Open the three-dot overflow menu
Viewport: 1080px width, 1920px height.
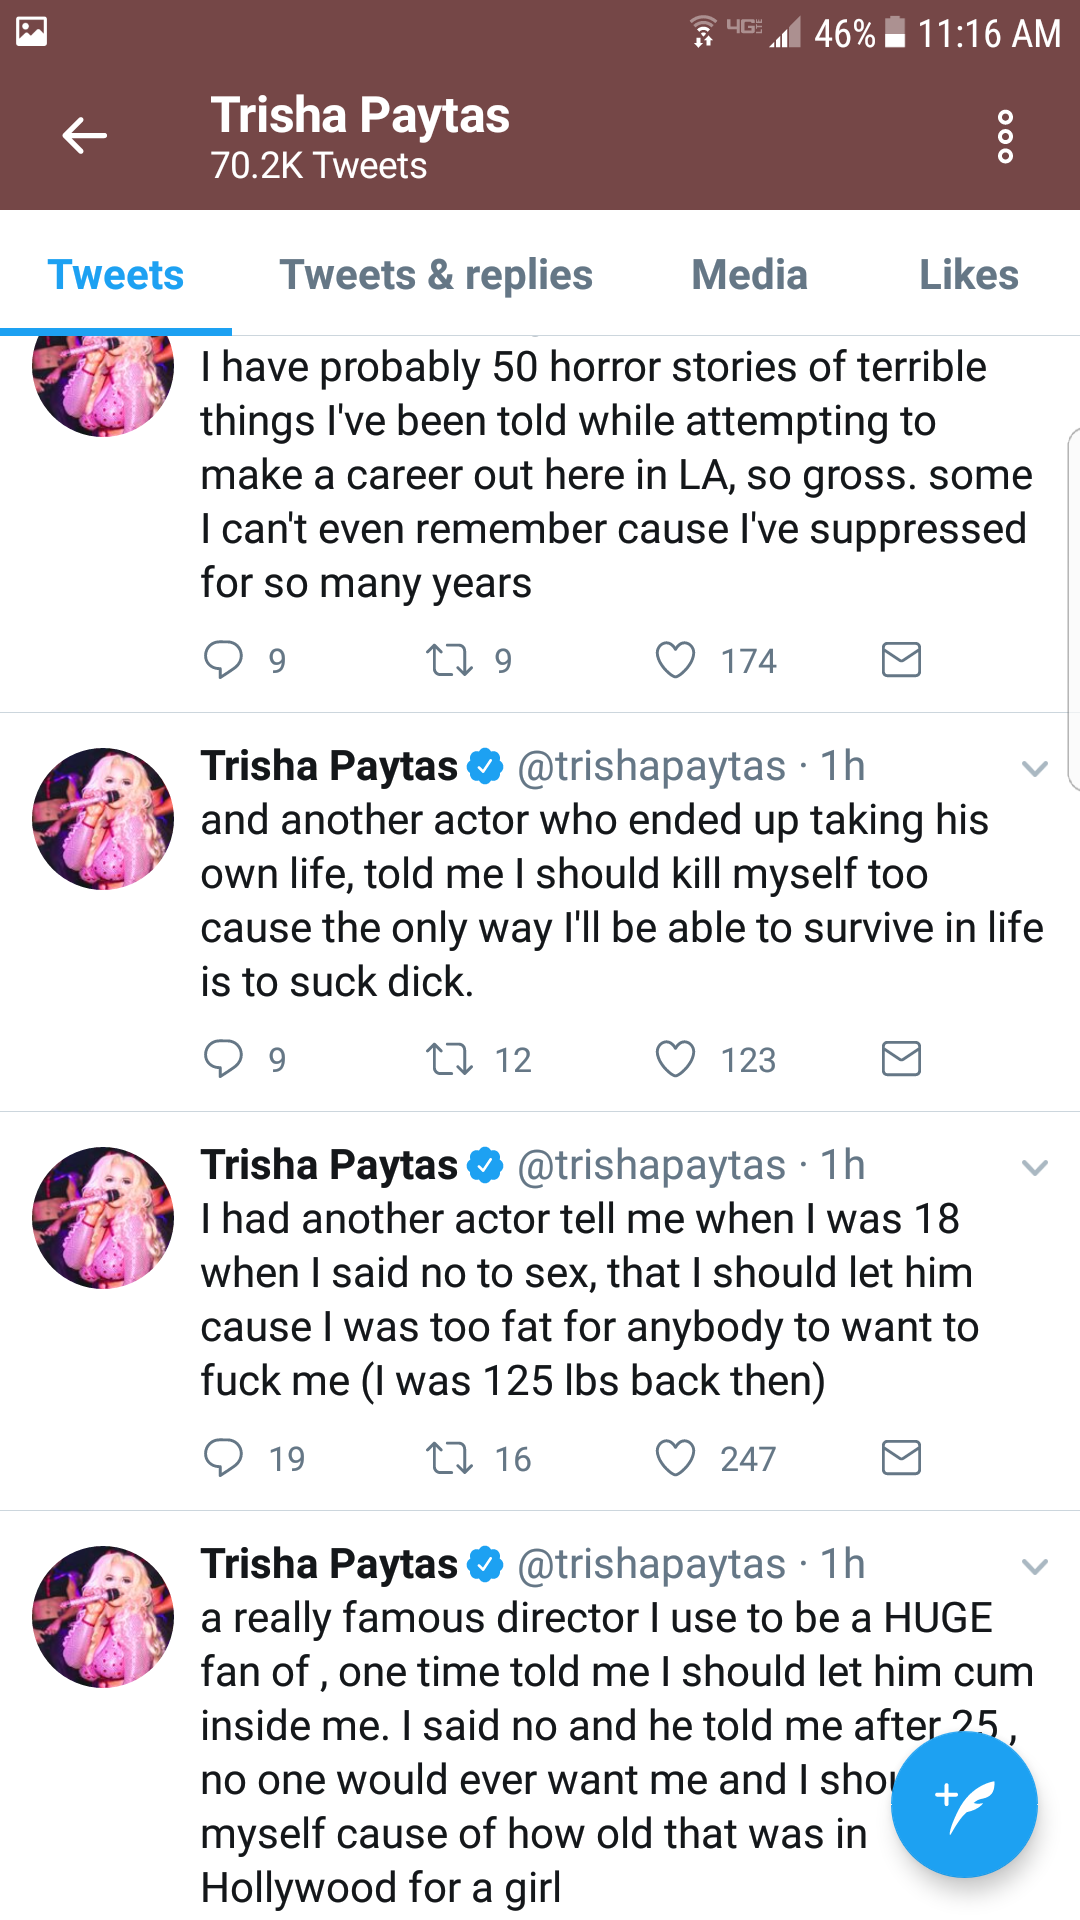point(1005,137)
